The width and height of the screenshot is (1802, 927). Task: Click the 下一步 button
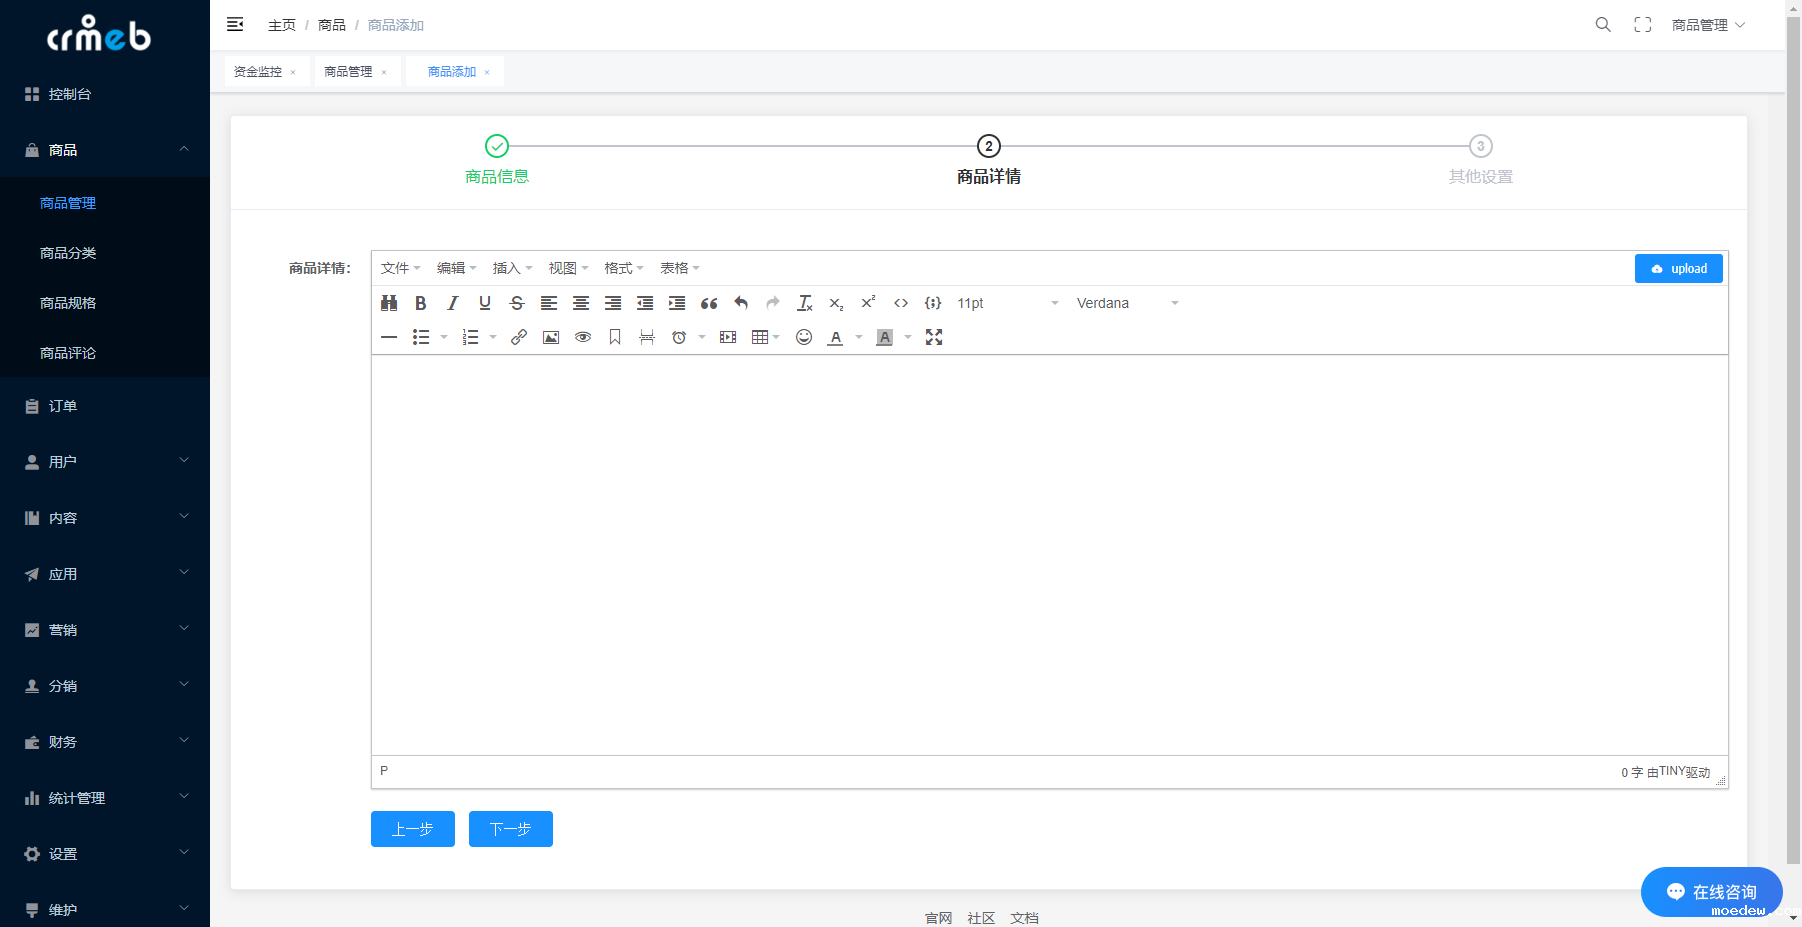510,829
